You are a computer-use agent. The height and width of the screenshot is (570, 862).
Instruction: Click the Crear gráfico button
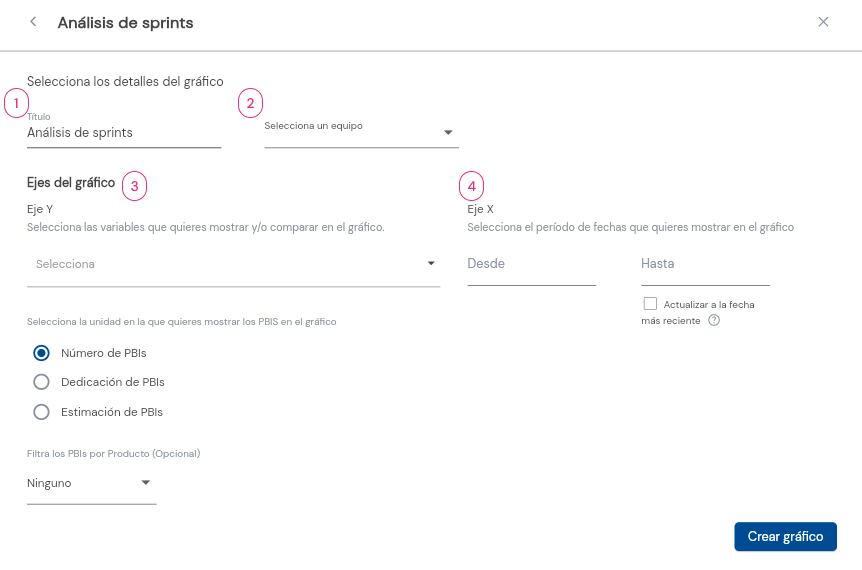[x=785, y=536]
